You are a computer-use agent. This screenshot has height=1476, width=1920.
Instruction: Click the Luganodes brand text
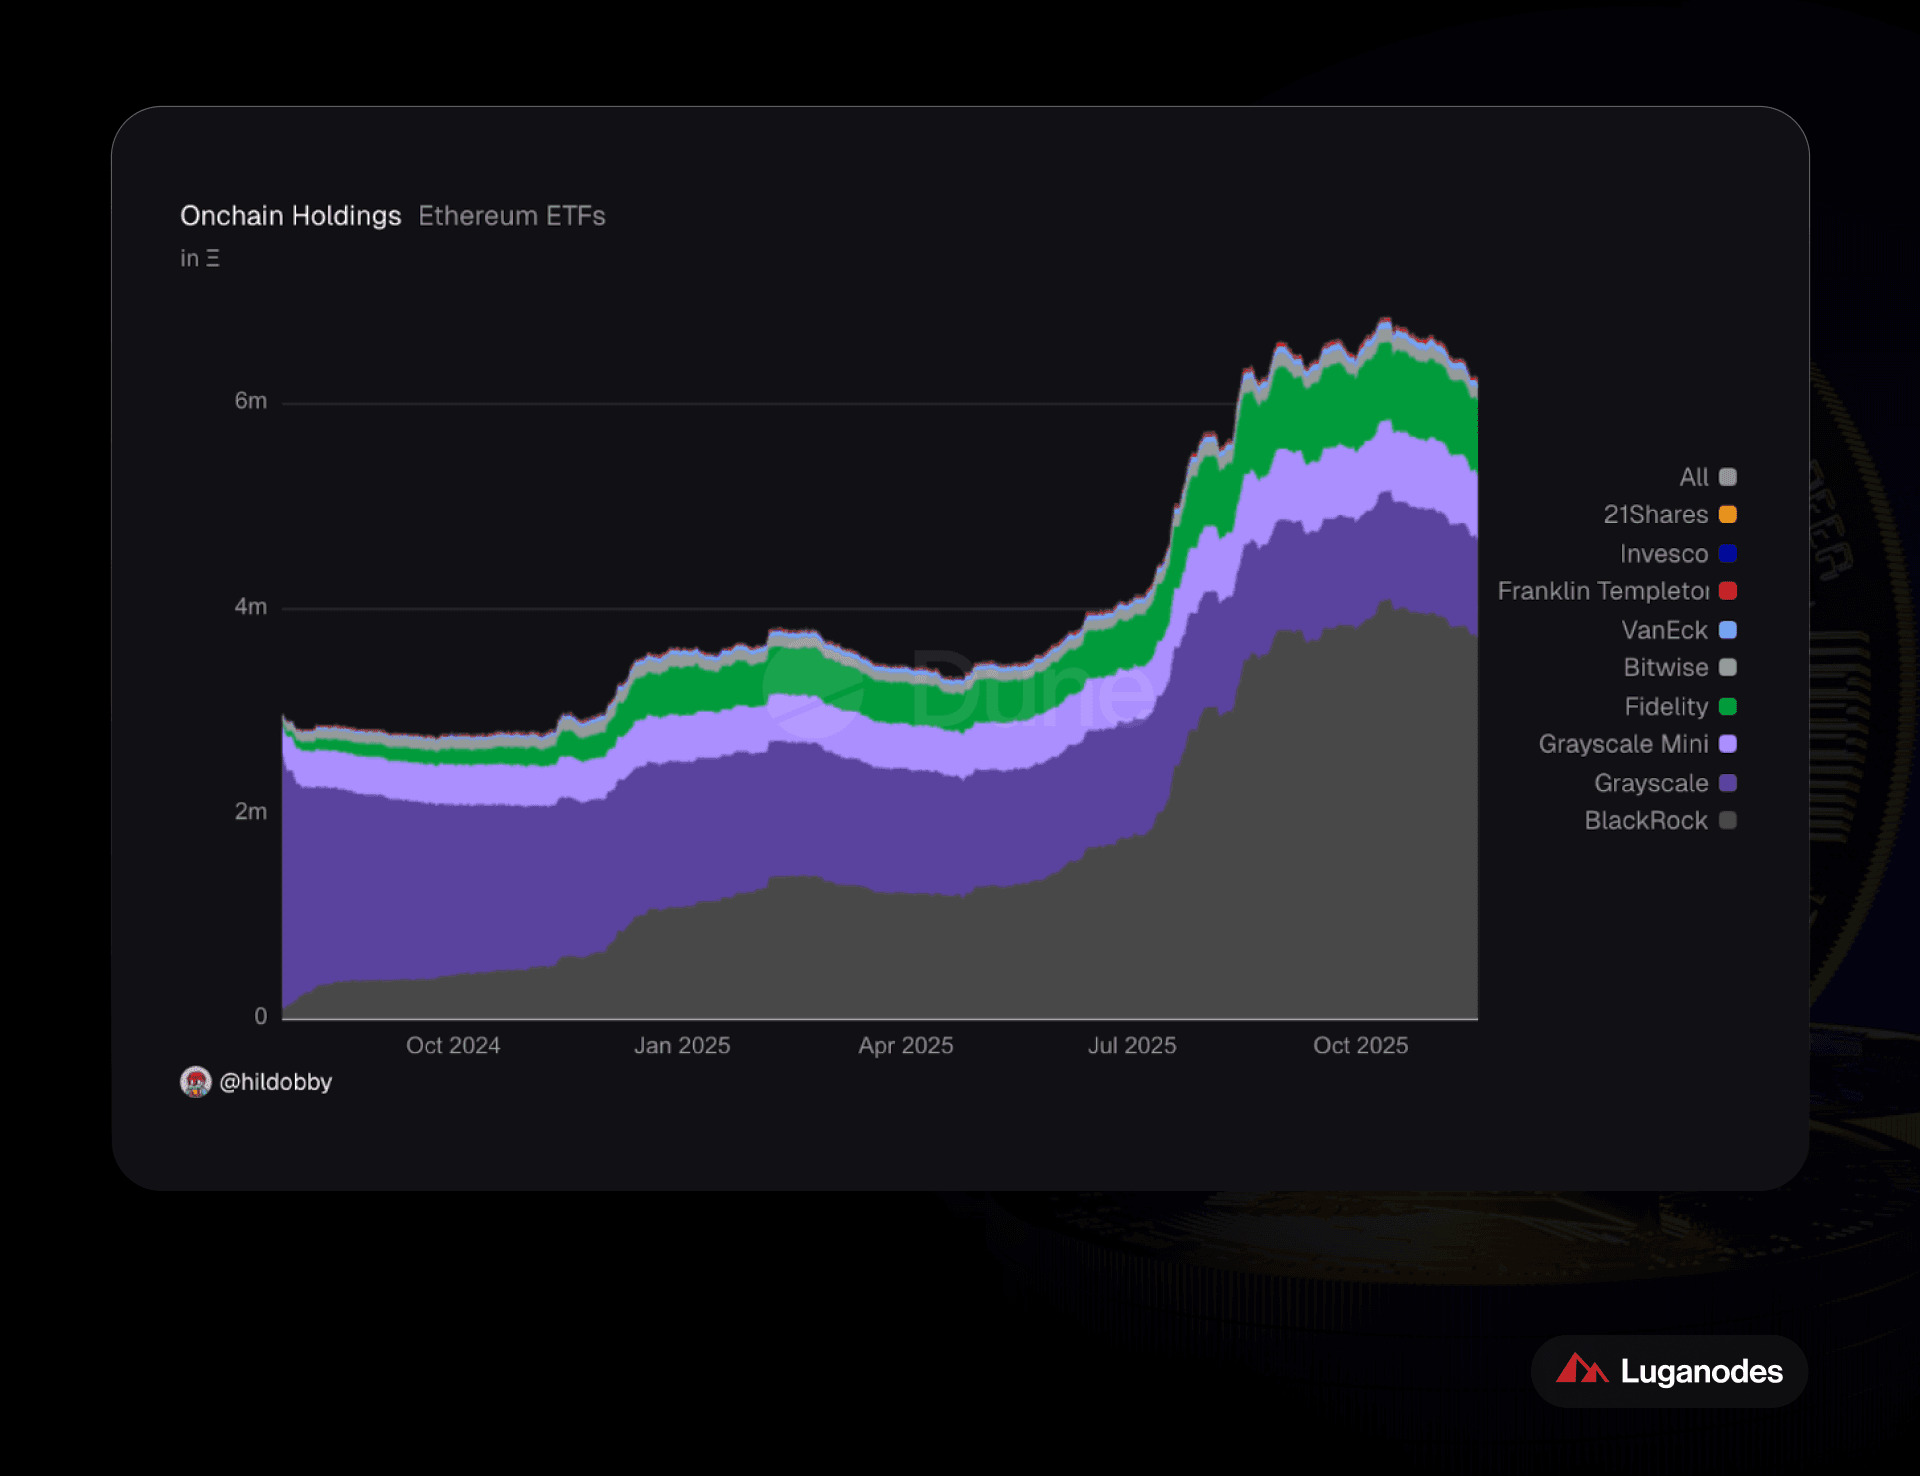(x=1701, y=1371)
